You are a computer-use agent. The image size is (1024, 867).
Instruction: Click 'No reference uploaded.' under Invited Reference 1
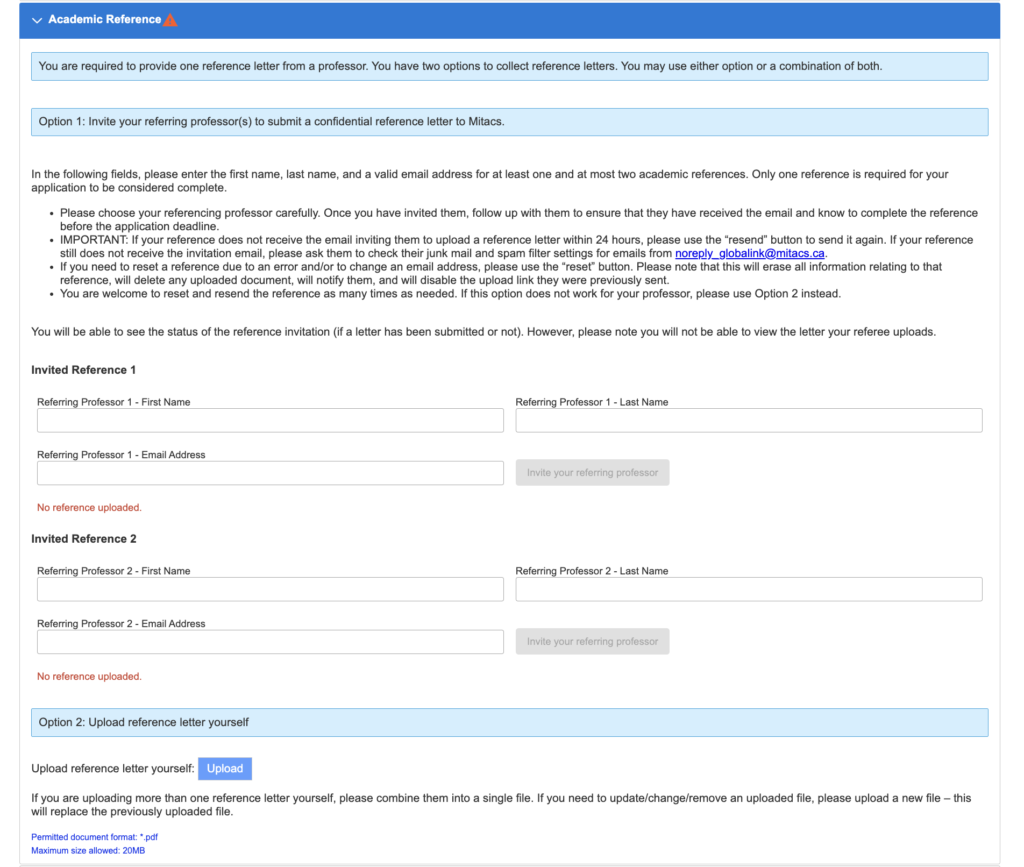pos(89,508)
